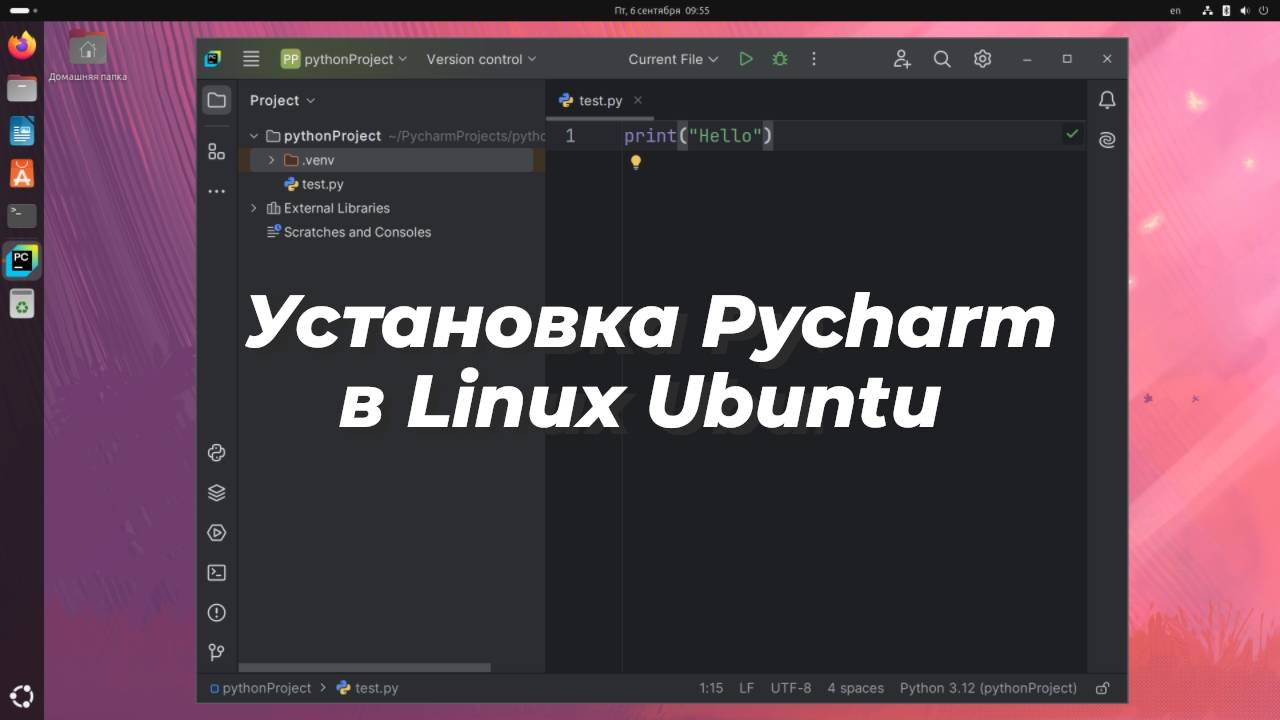
Task: Open the clock and calendar in top bar
Action: (x=661, y=10)
